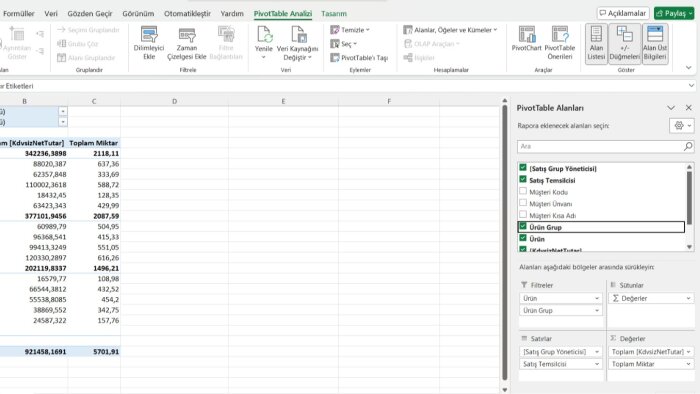Click cell containing 1496,21

[94, 268]
